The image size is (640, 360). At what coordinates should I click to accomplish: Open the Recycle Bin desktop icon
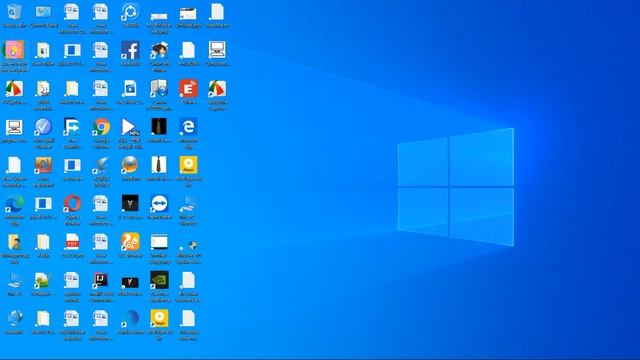point(14,13)
